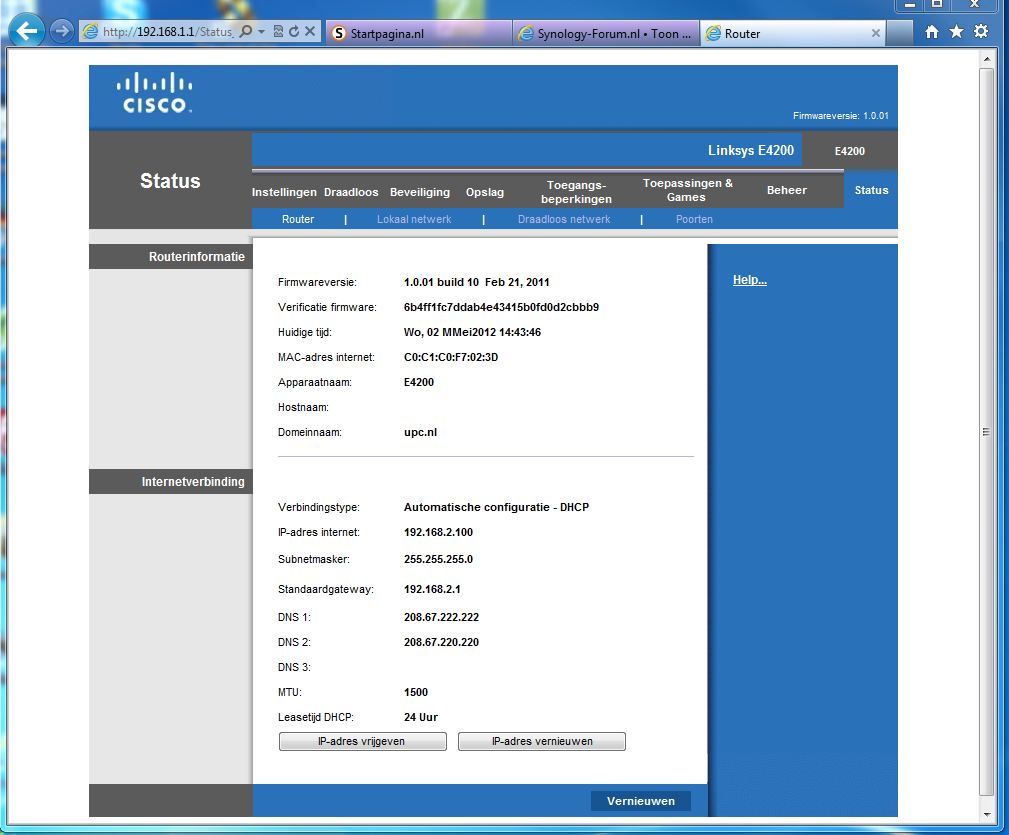Open the Help... link
Image resolution: width=1009 pixels, height=835 pixels.
pyautogui.click(x=750, y=280)
